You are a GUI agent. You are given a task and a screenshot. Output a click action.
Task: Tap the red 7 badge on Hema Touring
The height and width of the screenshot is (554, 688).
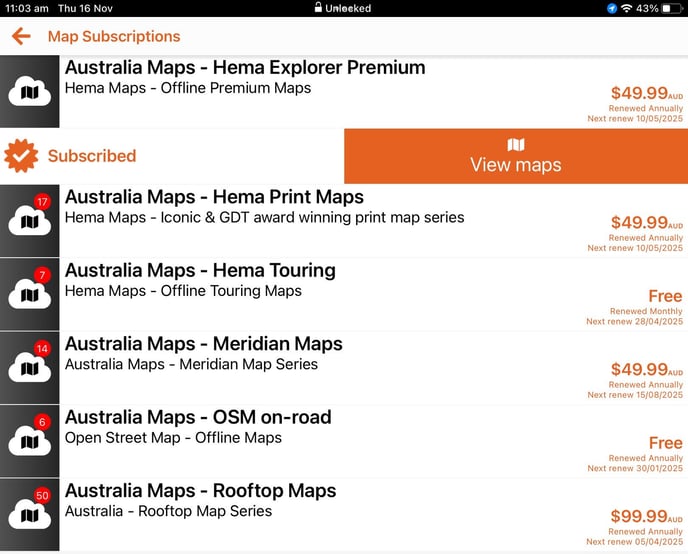coord(42,275)
